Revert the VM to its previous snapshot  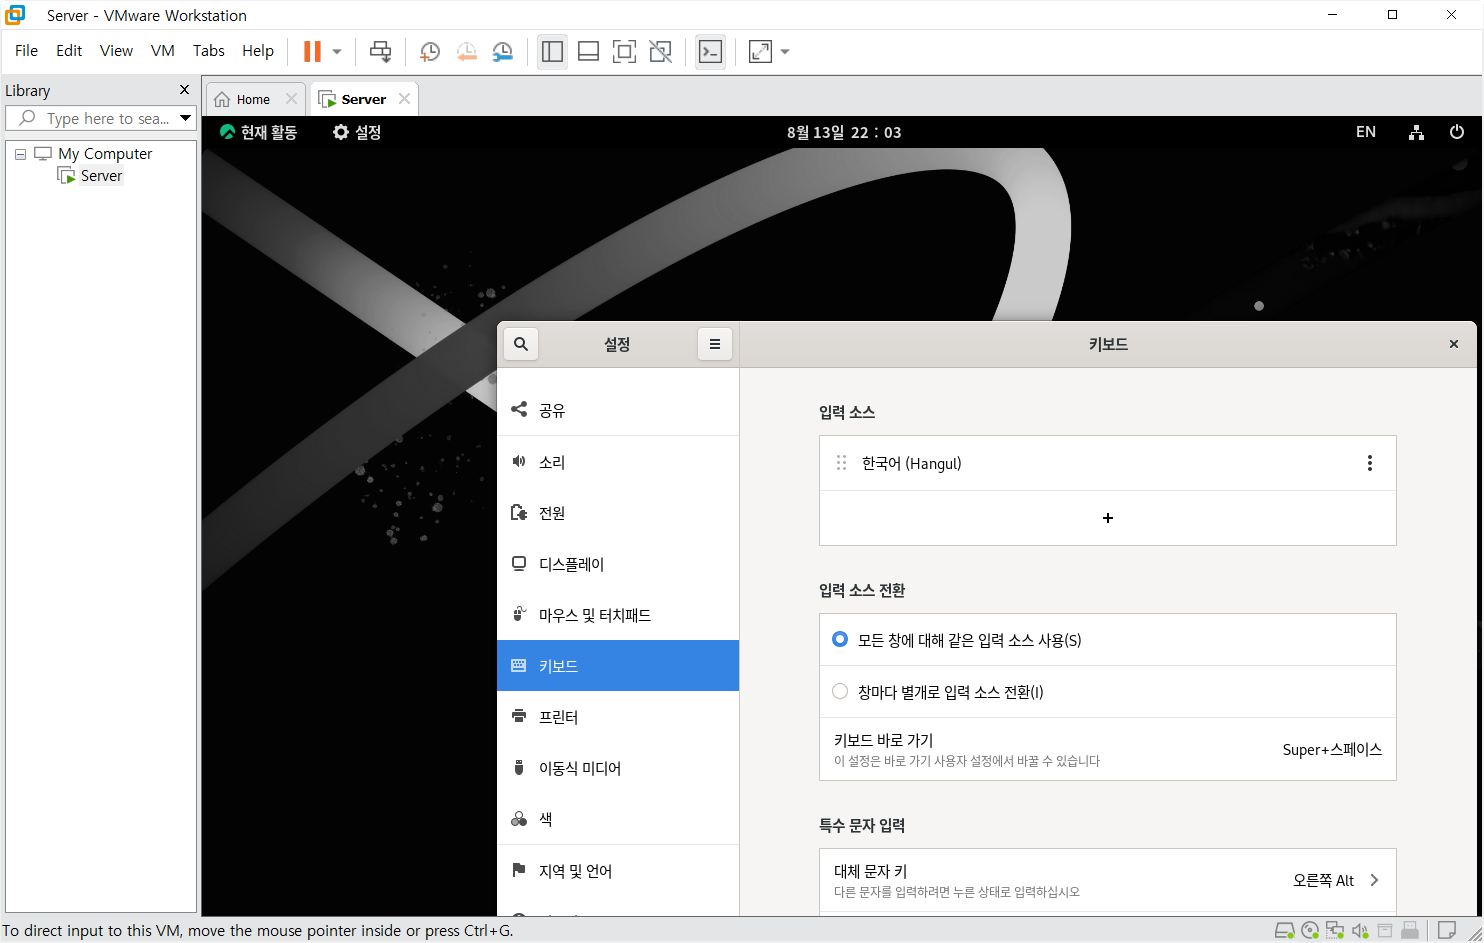click(x=466, y=51)
